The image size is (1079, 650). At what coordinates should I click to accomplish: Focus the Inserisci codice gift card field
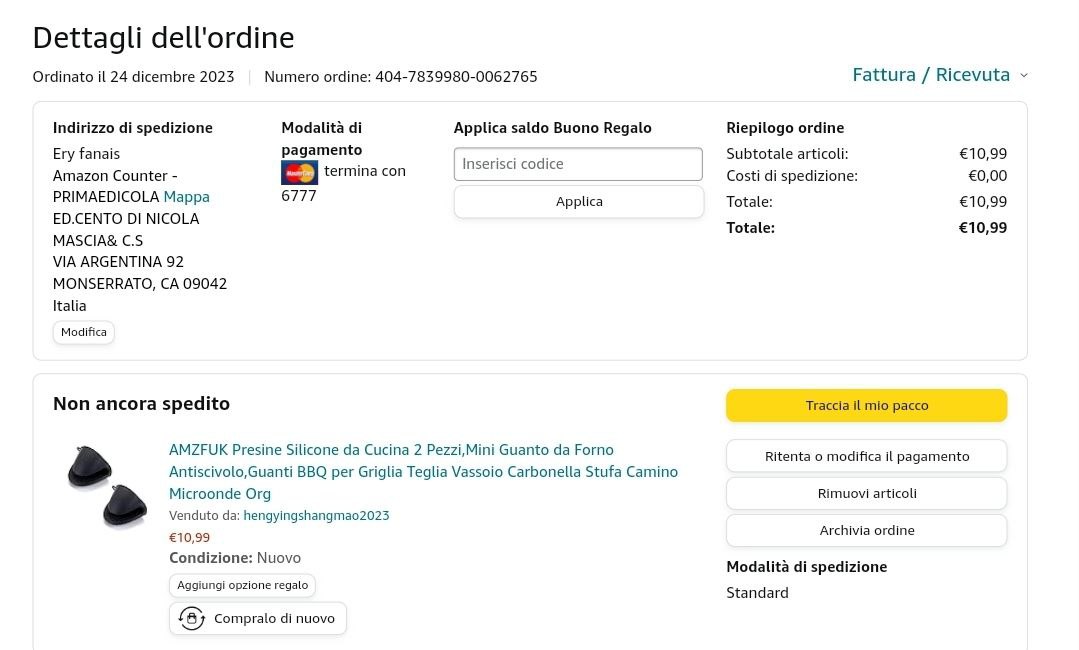pyautogui.click(x=578, y=164)
